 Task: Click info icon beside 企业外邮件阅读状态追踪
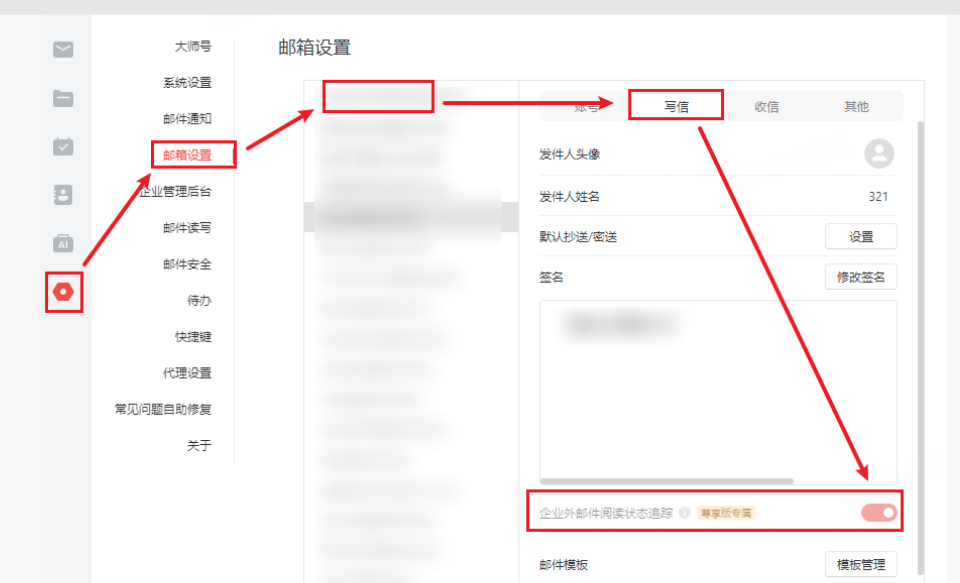(685, 513)
